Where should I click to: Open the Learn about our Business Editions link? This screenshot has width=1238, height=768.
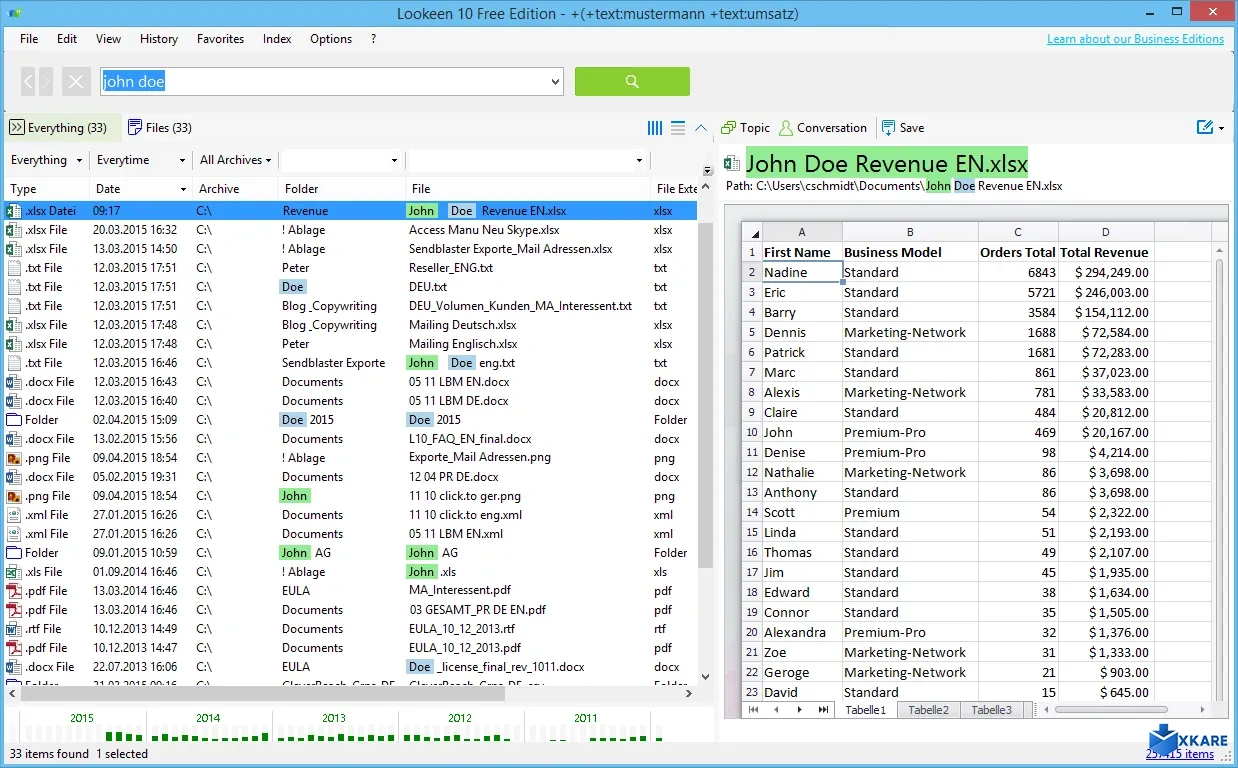pos(1135,39)
